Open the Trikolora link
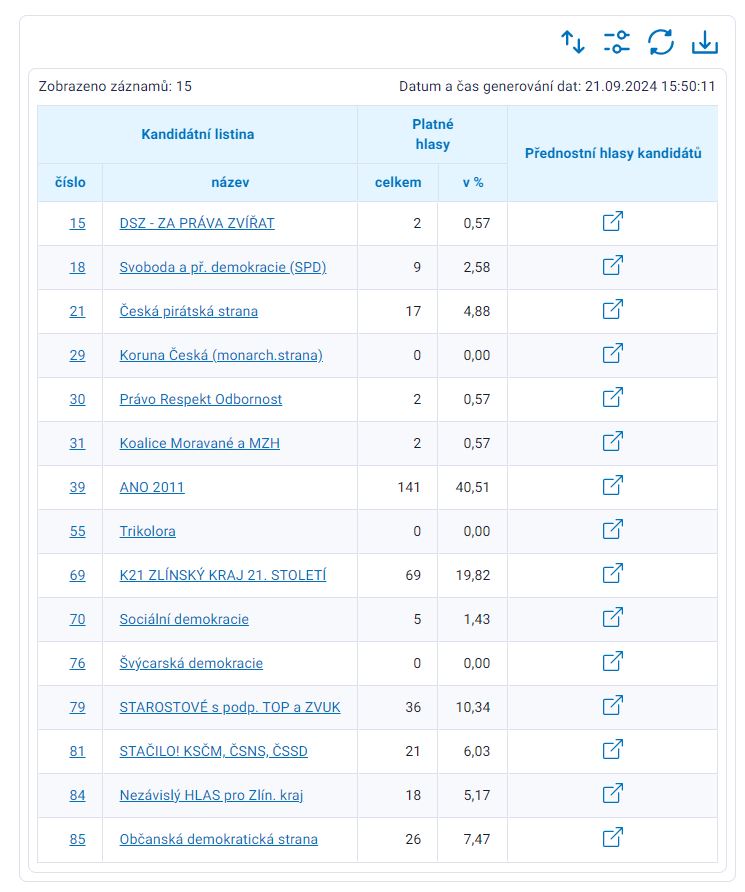The height and width of the screenshot is (892, 745). pyautogui.click(x=147, y=531)
